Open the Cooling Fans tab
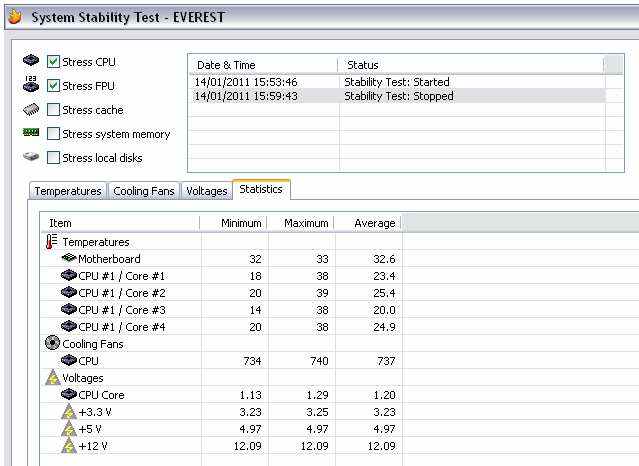 coord(144,191)
